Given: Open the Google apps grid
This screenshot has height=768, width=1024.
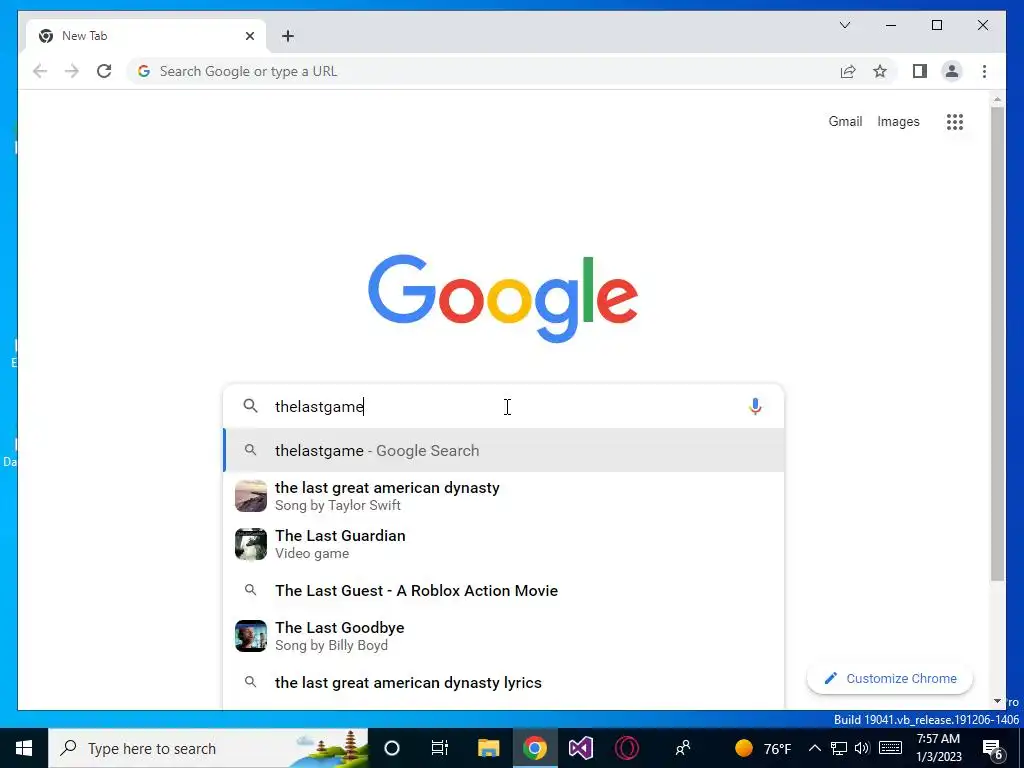Looking at the screenshot, I should click(x=955, y=121).
